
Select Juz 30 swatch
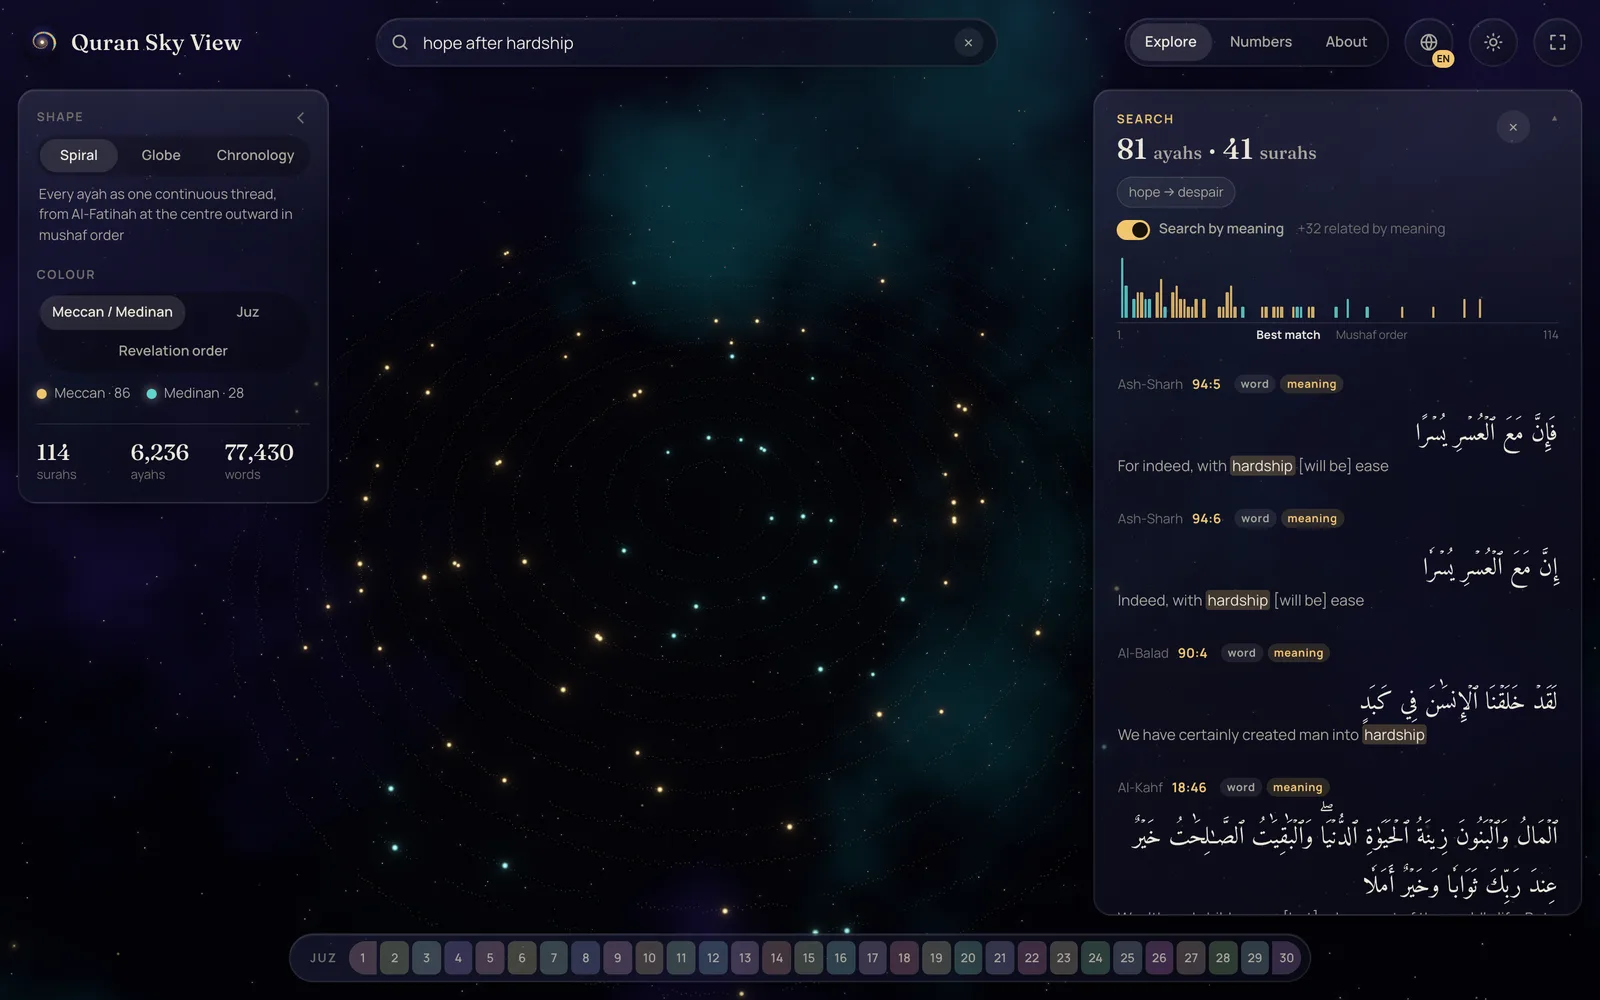coord(1286,958)
